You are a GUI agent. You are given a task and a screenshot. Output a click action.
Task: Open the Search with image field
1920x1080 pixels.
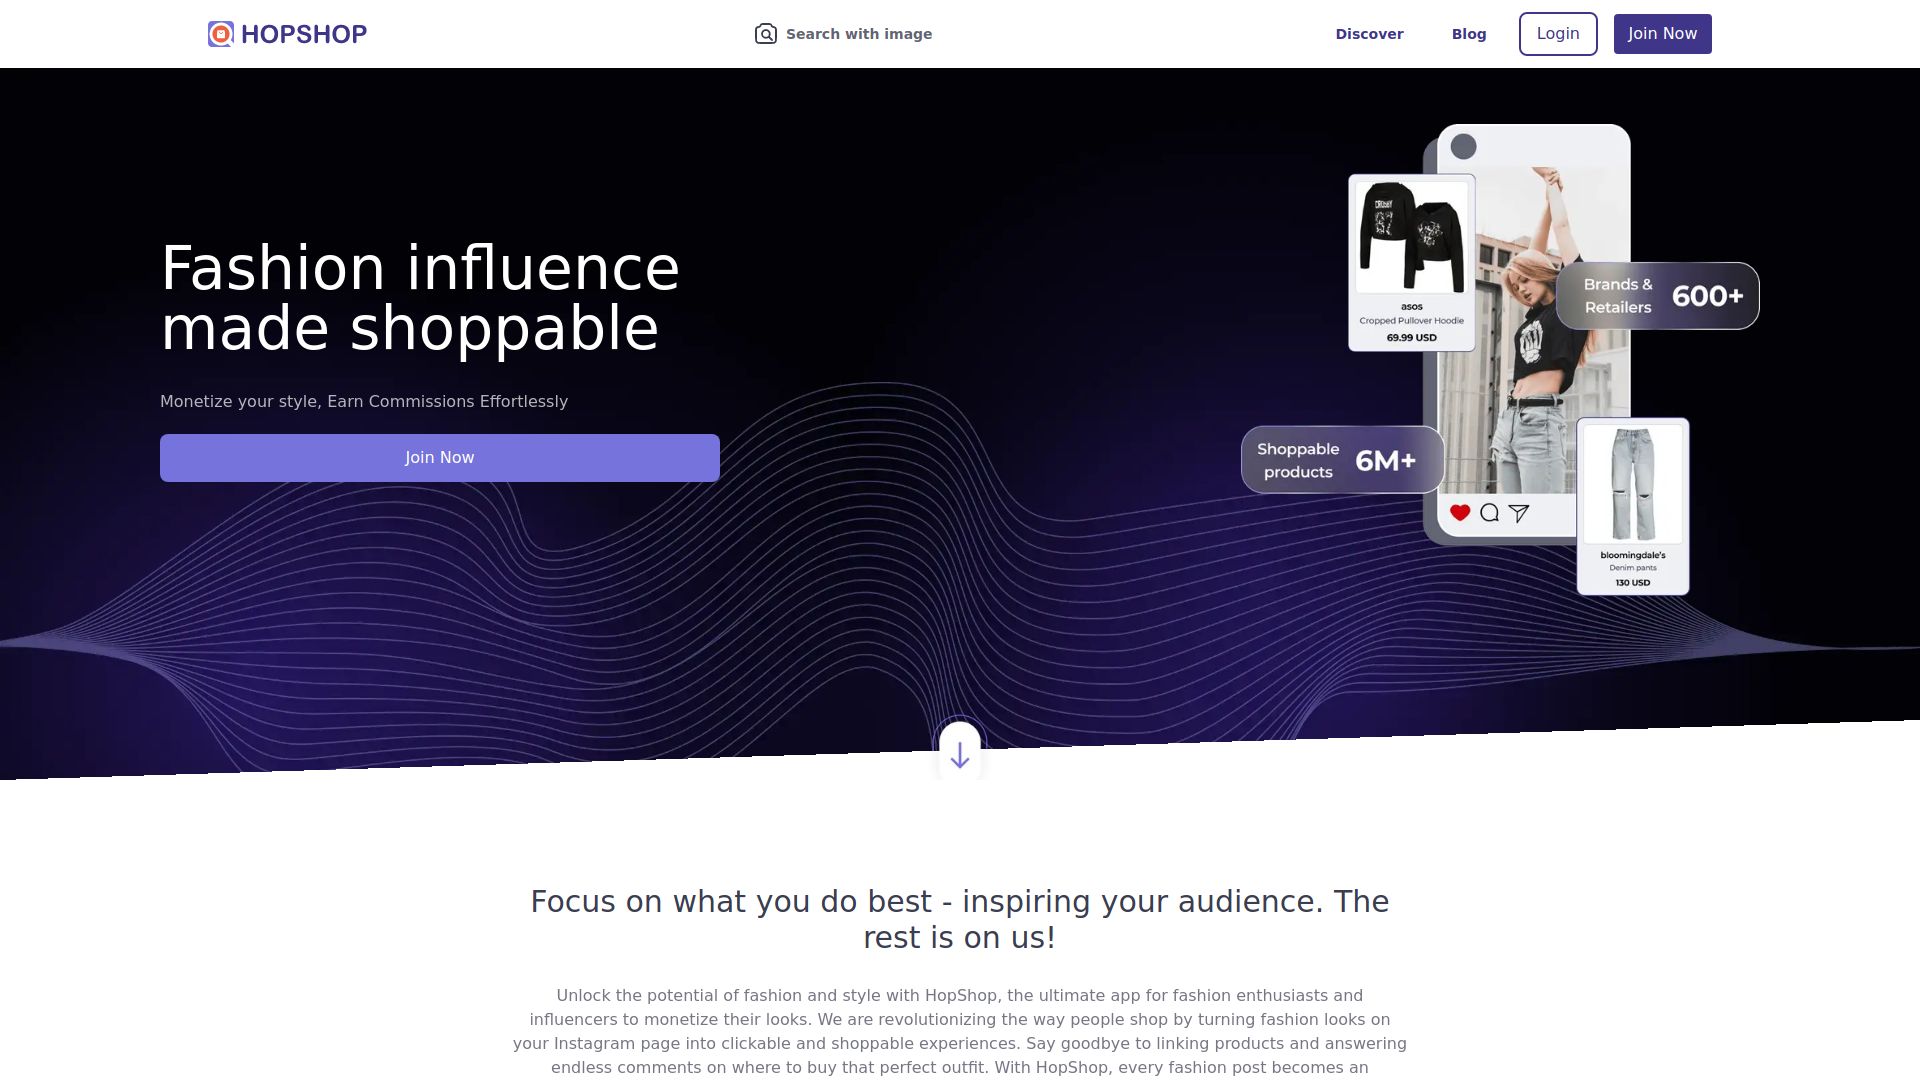843,34
